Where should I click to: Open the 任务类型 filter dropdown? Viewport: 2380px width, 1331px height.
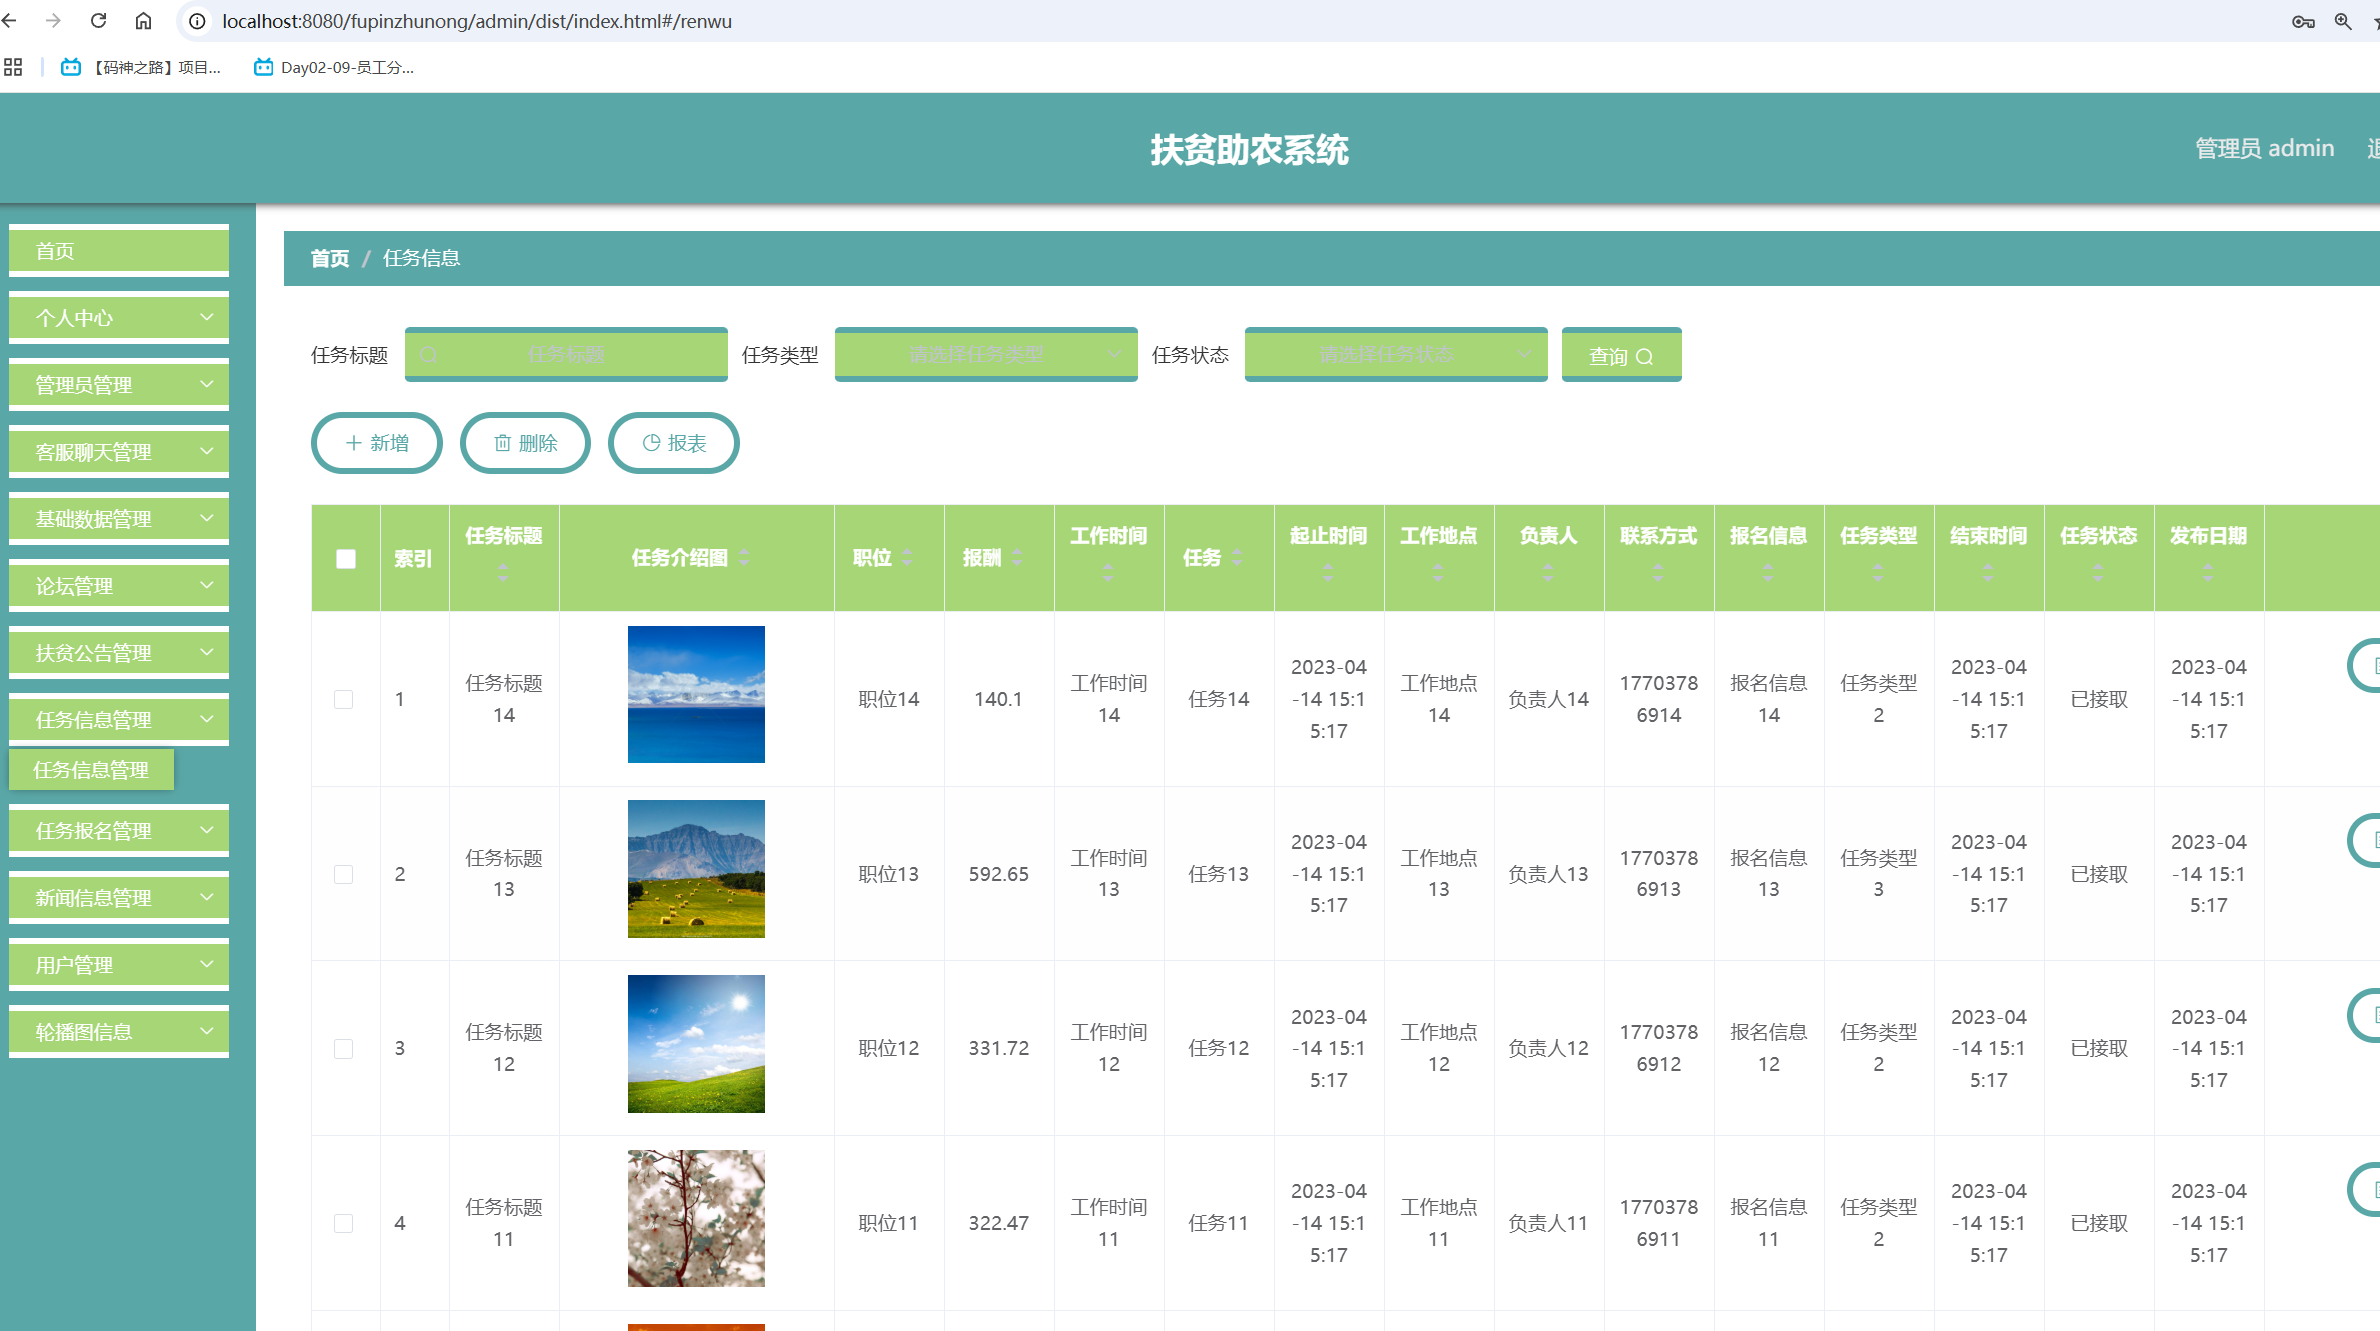pos(985,354)
